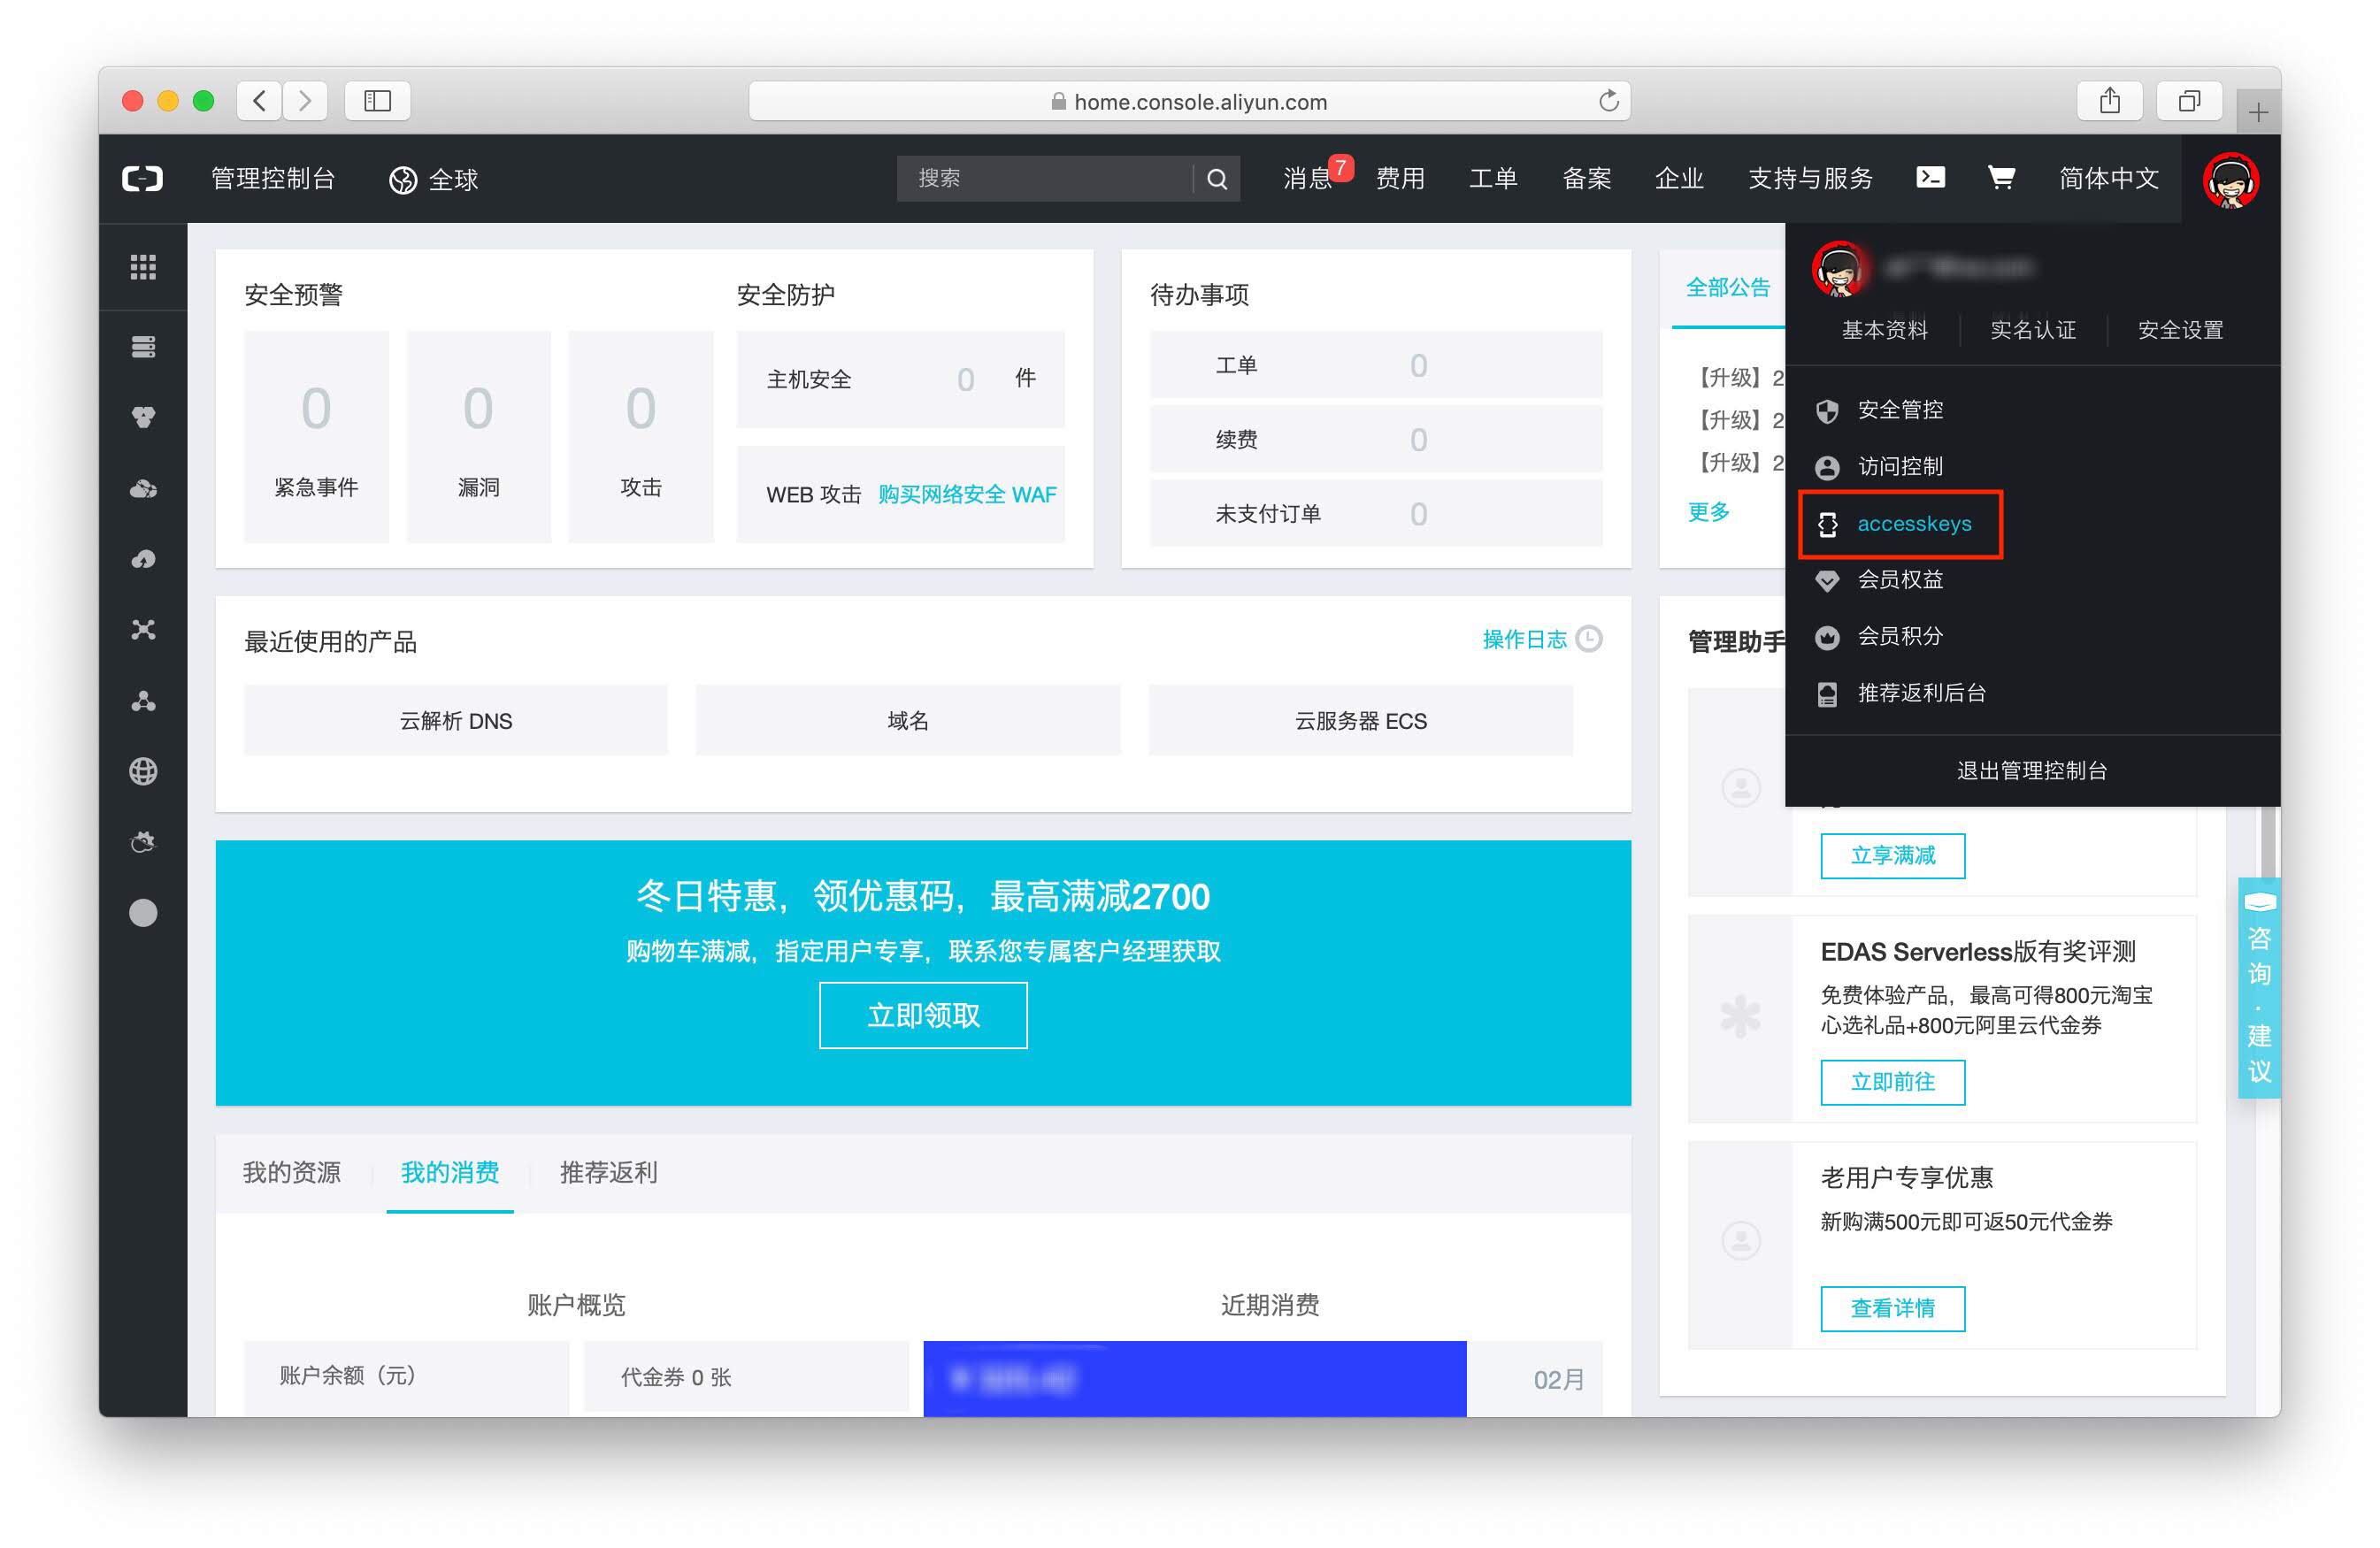Click the server stack sidebar icon
Image resolution: width=2380 pixels, height=1548 pixels.
(143, 347)
